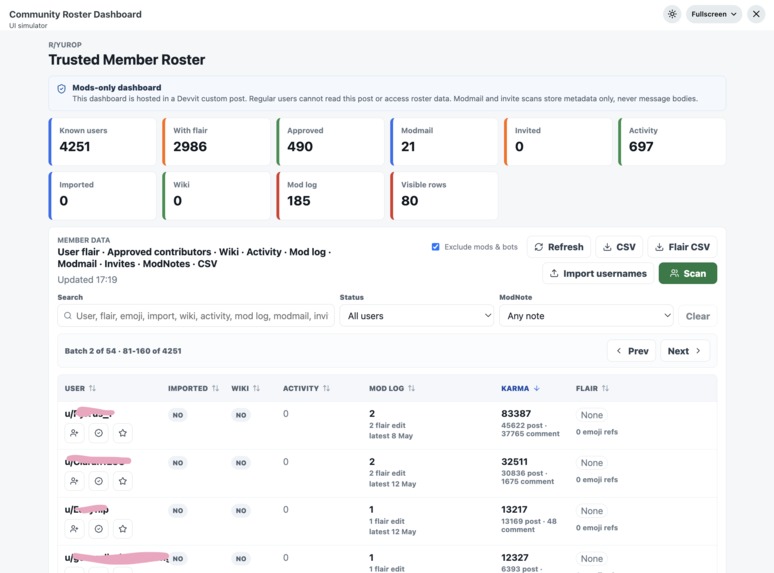Click the Activity 697 card
This screenshot has height=573, width=774.
pos(672,142)
